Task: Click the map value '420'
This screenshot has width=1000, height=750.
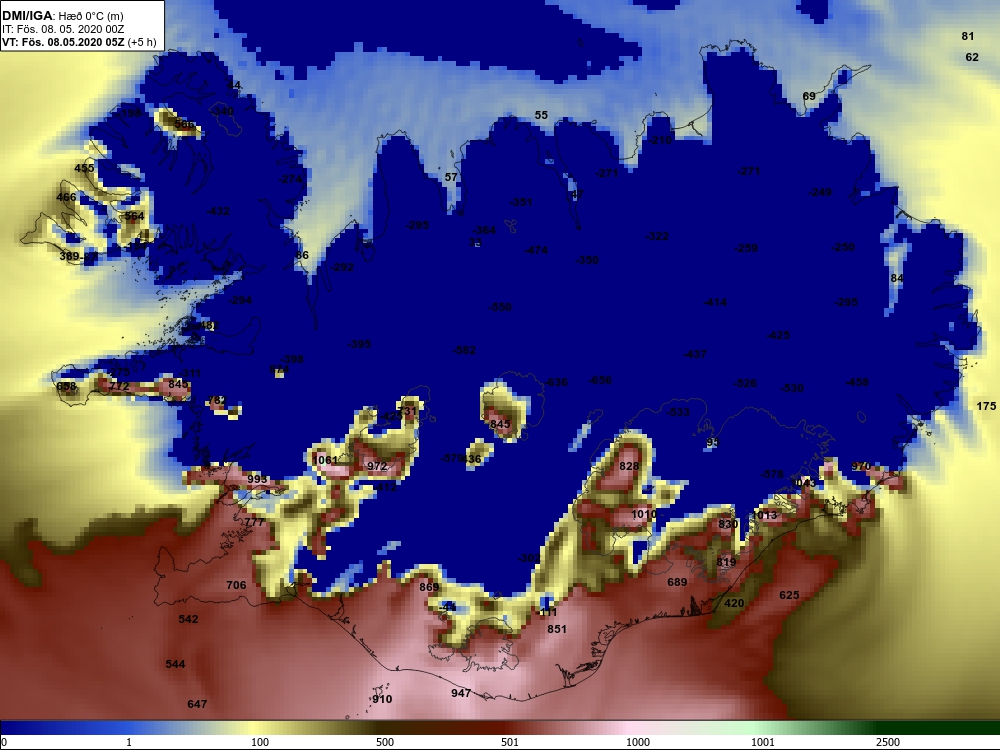Action: pyautogui.click(x=734, y=603)
